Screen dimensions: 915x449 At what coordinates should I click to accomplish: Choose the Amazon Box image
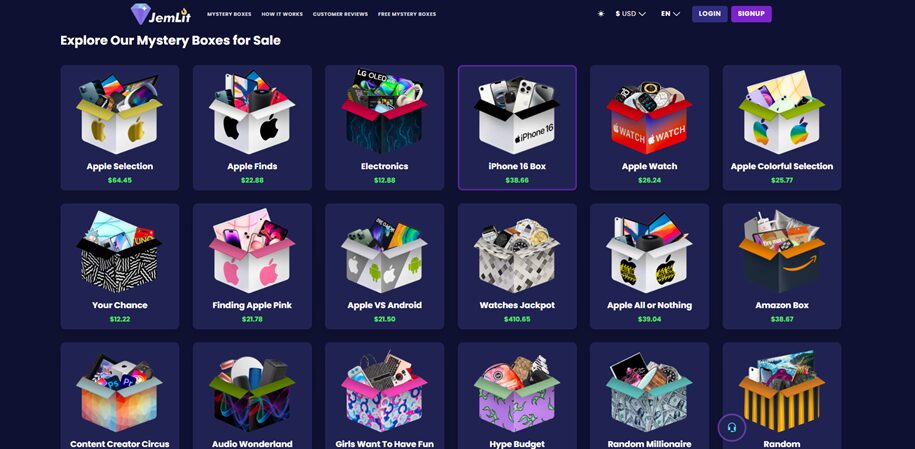coord(782,252)
